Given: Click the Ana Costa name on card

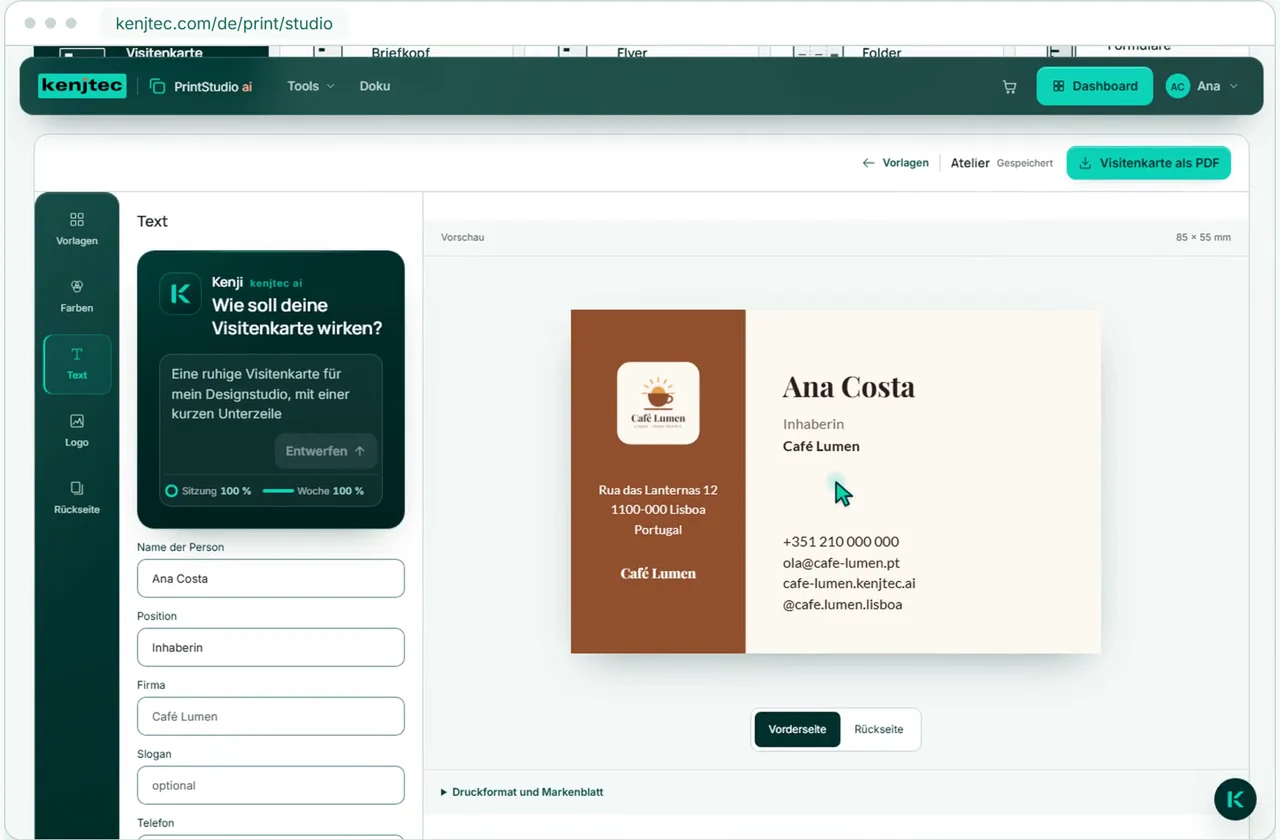Looking at the screenshot, I should click(x=849, y=387).
